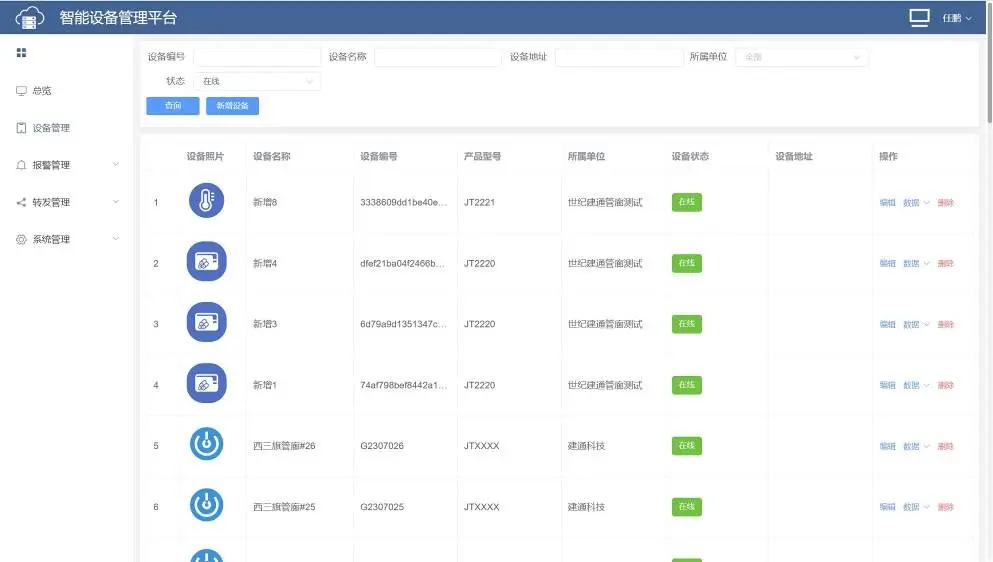Toggle the sidebar grid menu icon

22,53
